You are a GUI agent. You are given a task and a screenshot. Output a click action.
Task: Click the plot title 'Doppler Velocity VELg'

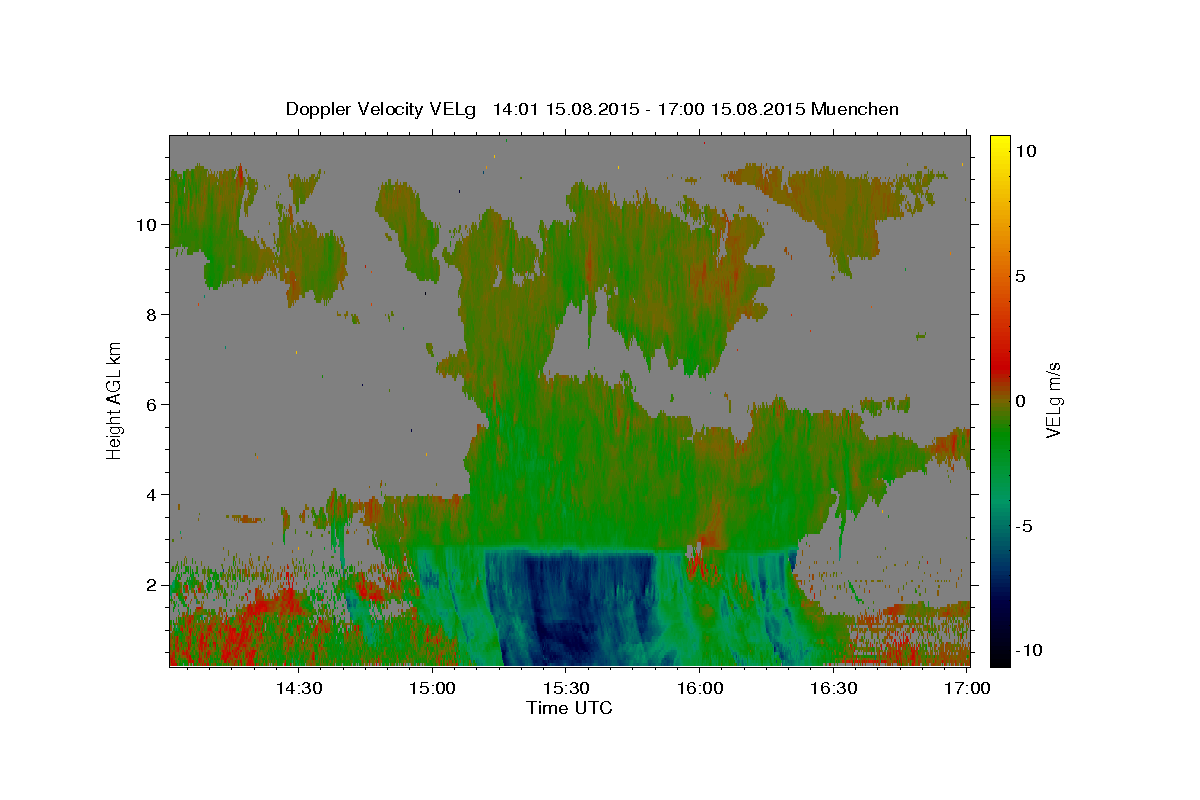[381, 109]
